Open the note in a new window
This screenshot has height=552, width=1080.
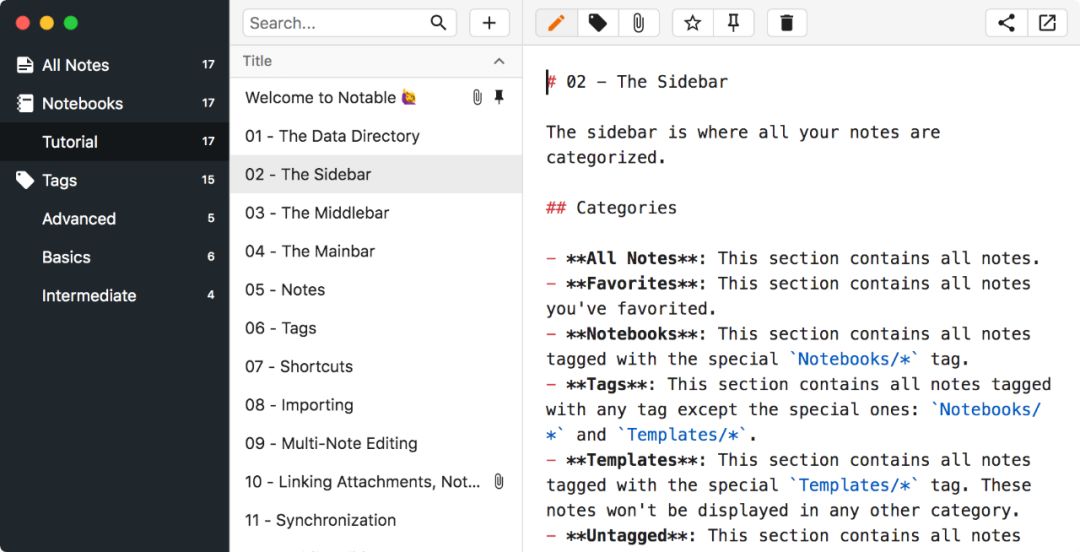1047,23
